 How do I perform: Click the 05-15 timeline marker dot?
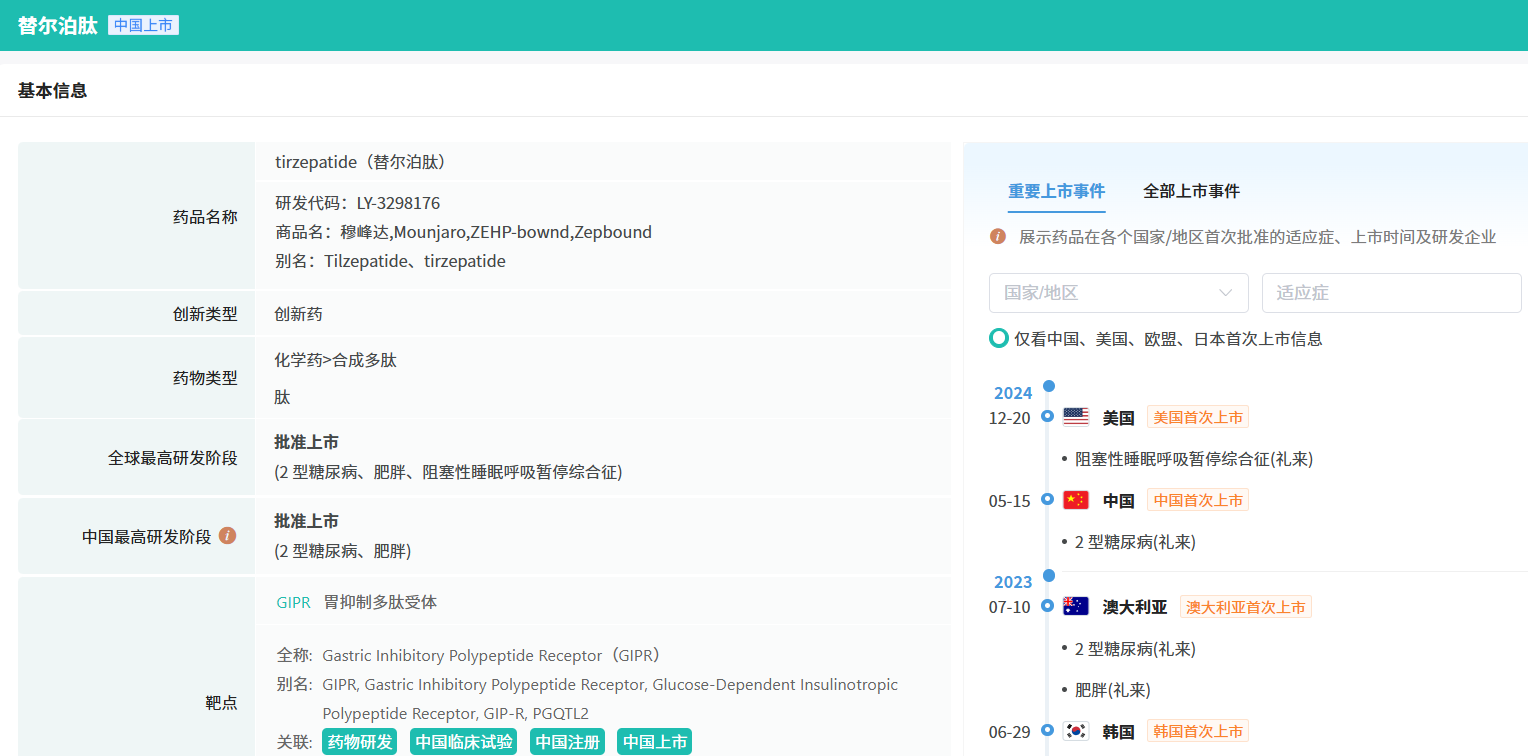tap(1047, 499)
